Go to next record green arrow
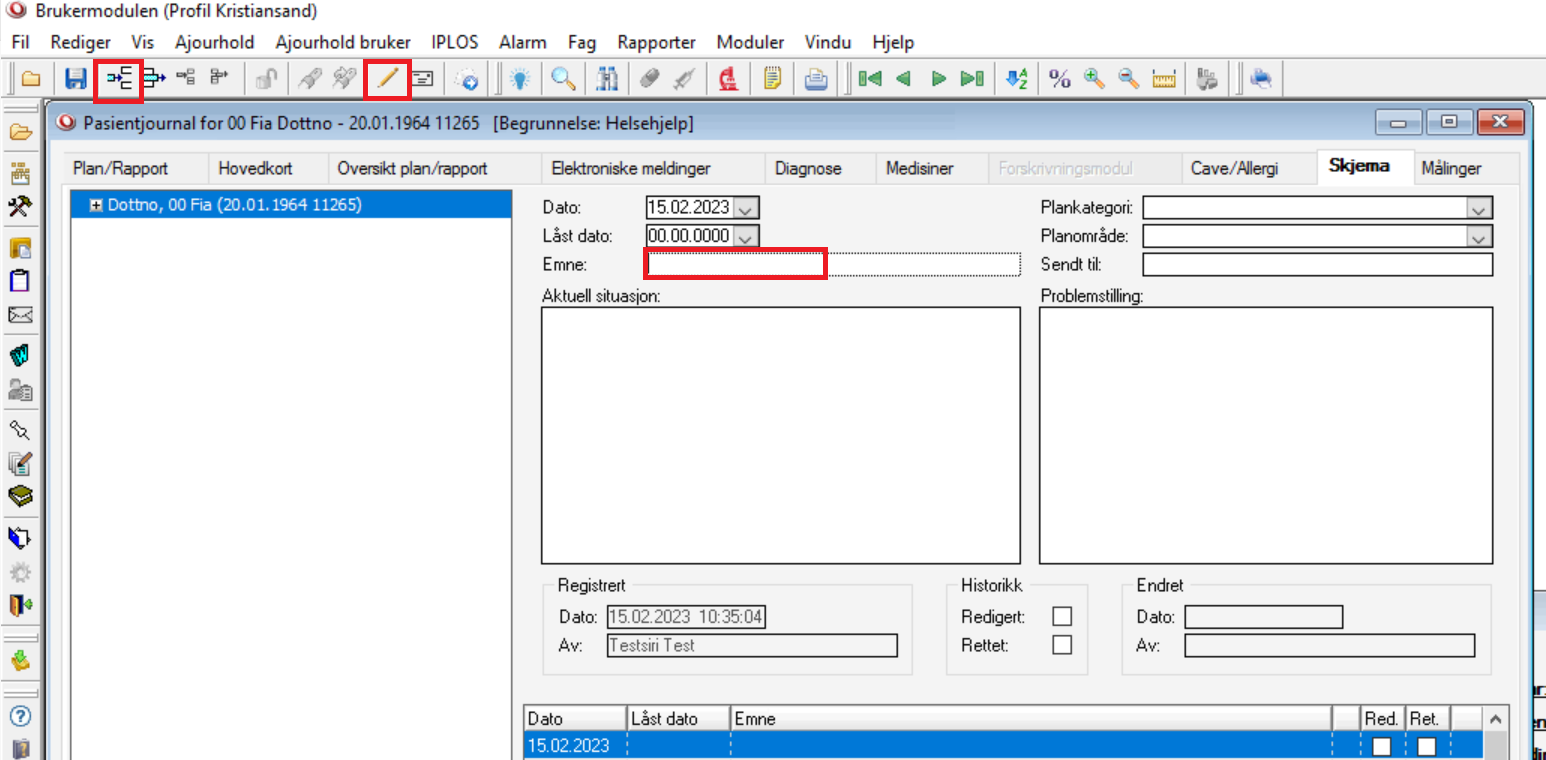The image size is (1546, 760). (x=938, y=78)
